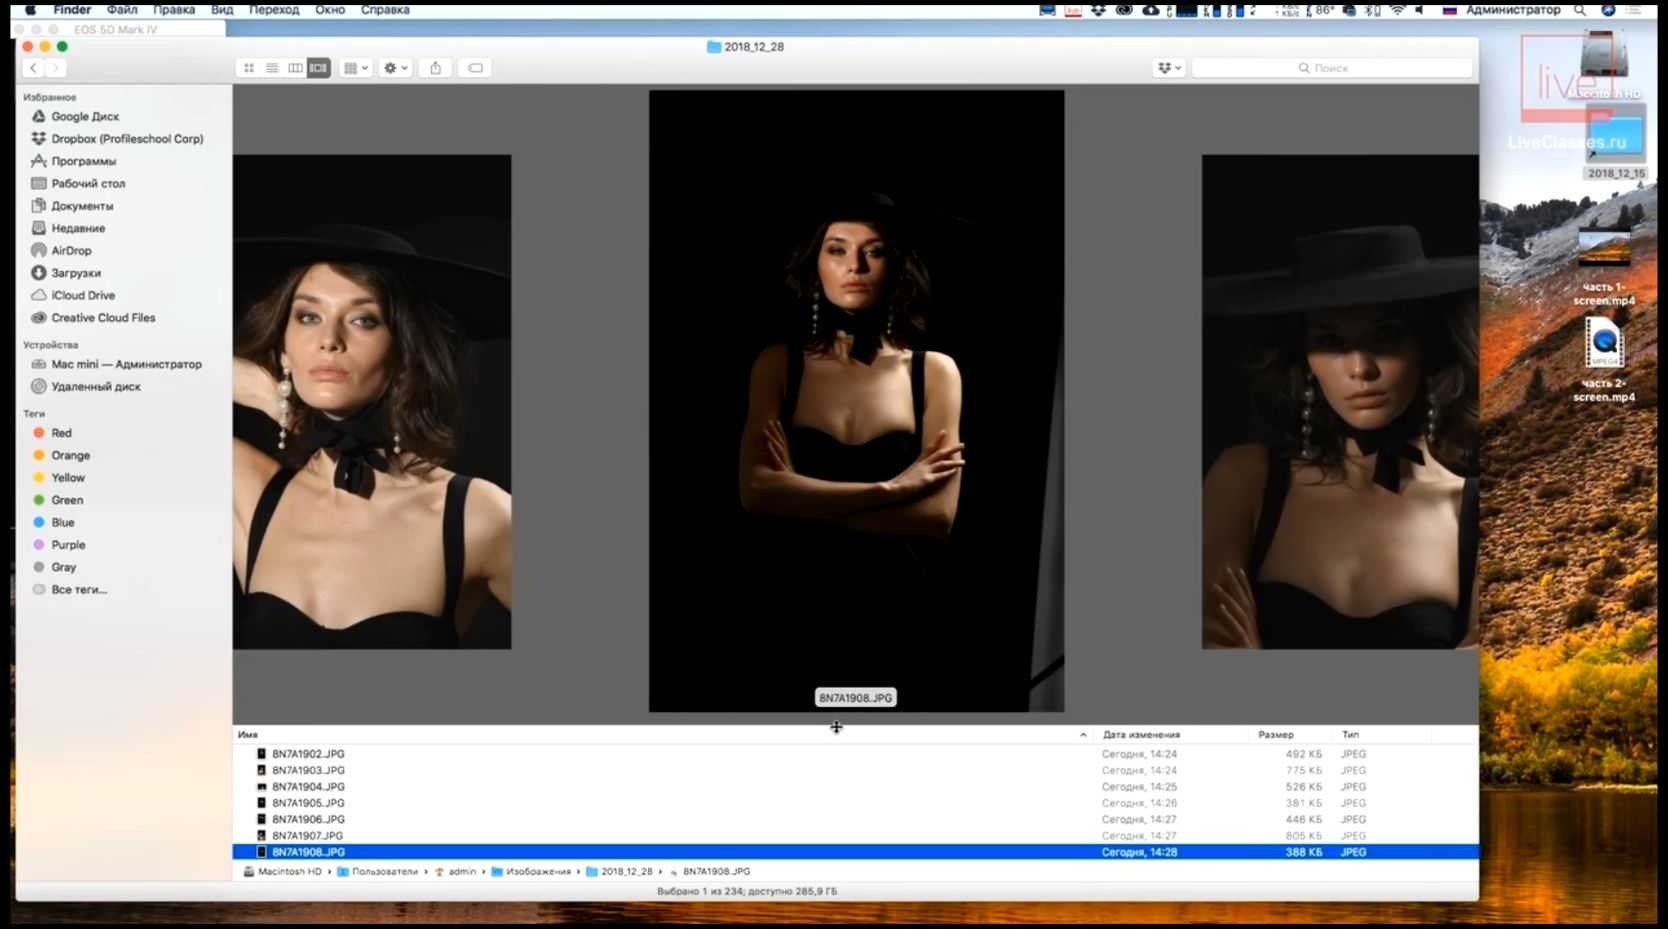1668x929 pixels.
Task: Click the right Cover Flow shadowed-face photo
Action: 1340,402
